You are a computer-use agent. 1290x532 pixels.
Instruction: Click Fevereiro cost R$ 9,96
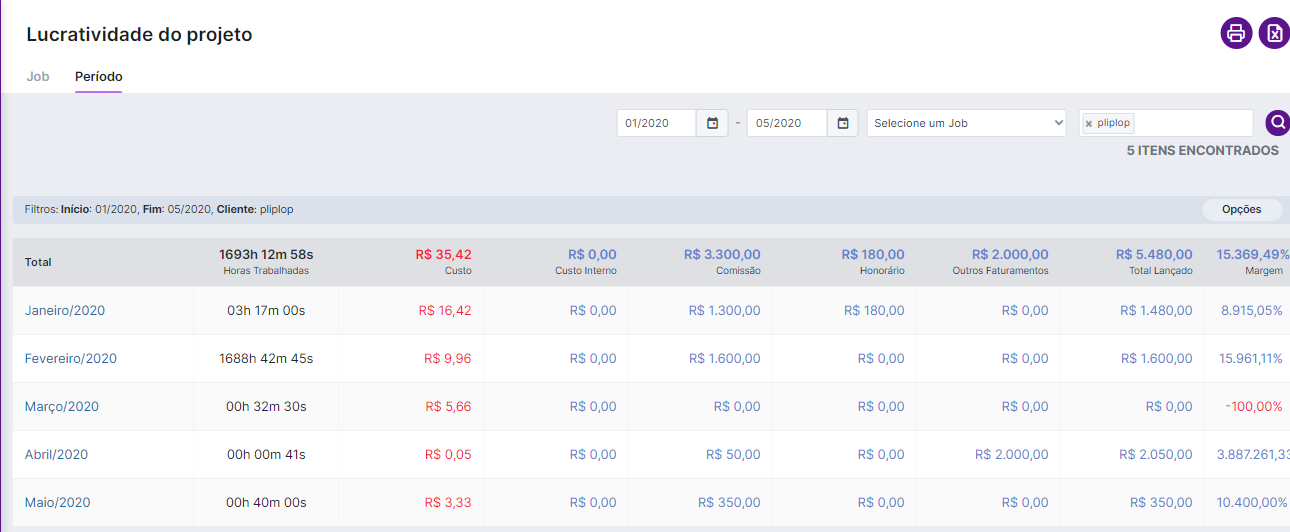point(448,359)
